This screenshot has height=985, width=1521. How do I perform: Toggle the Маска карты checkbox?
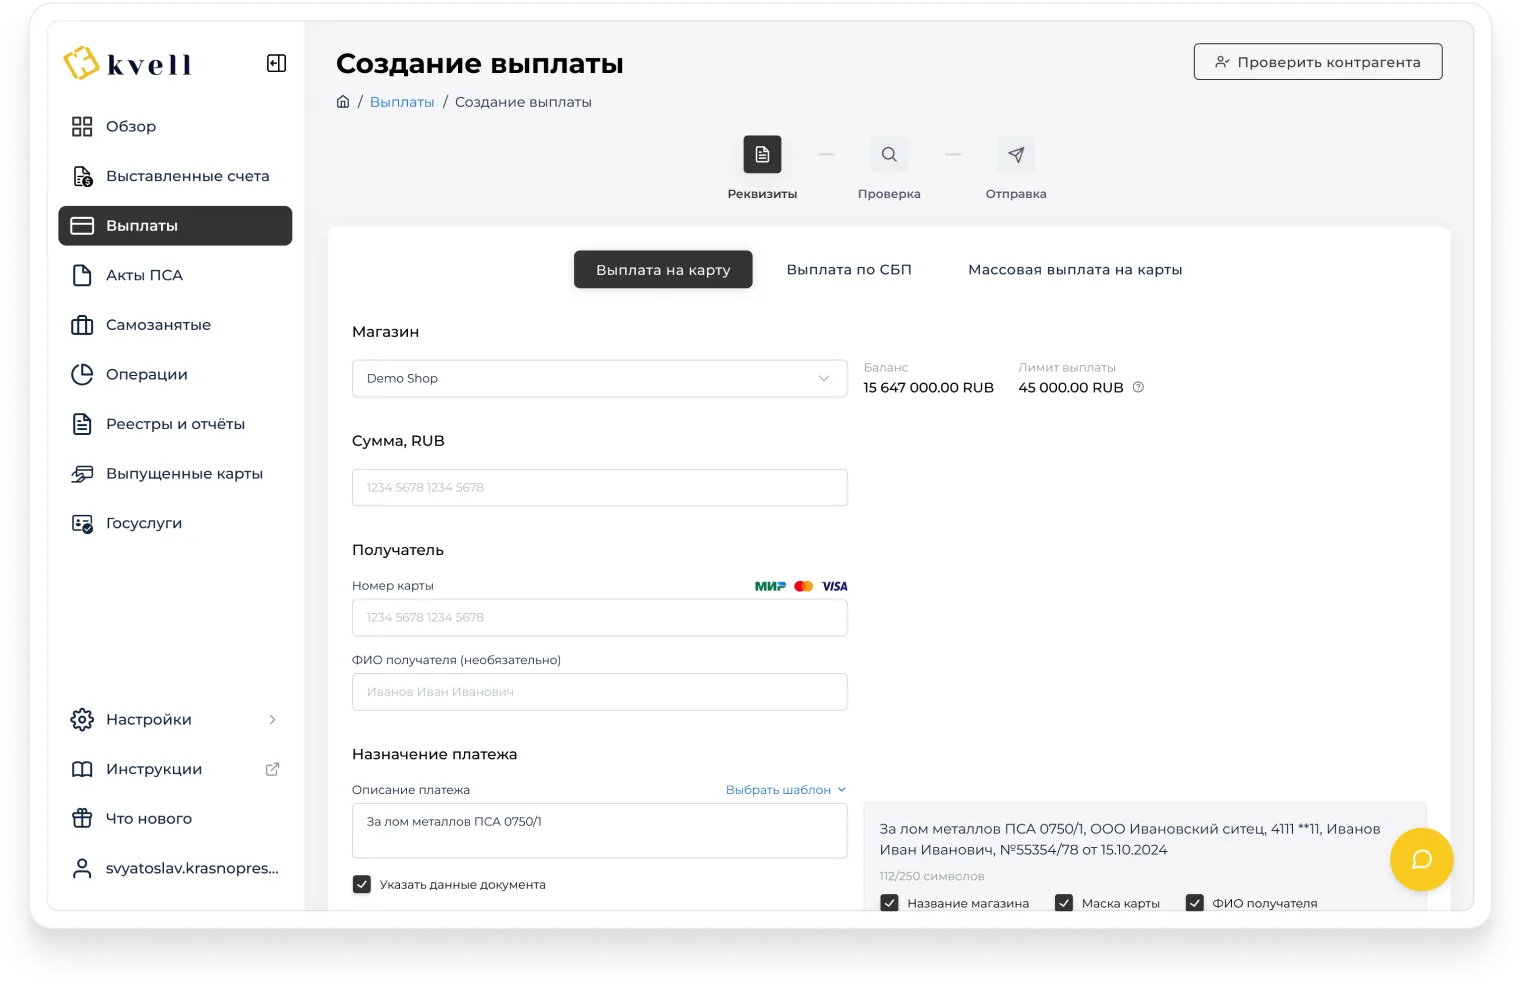click(1064, 903)
